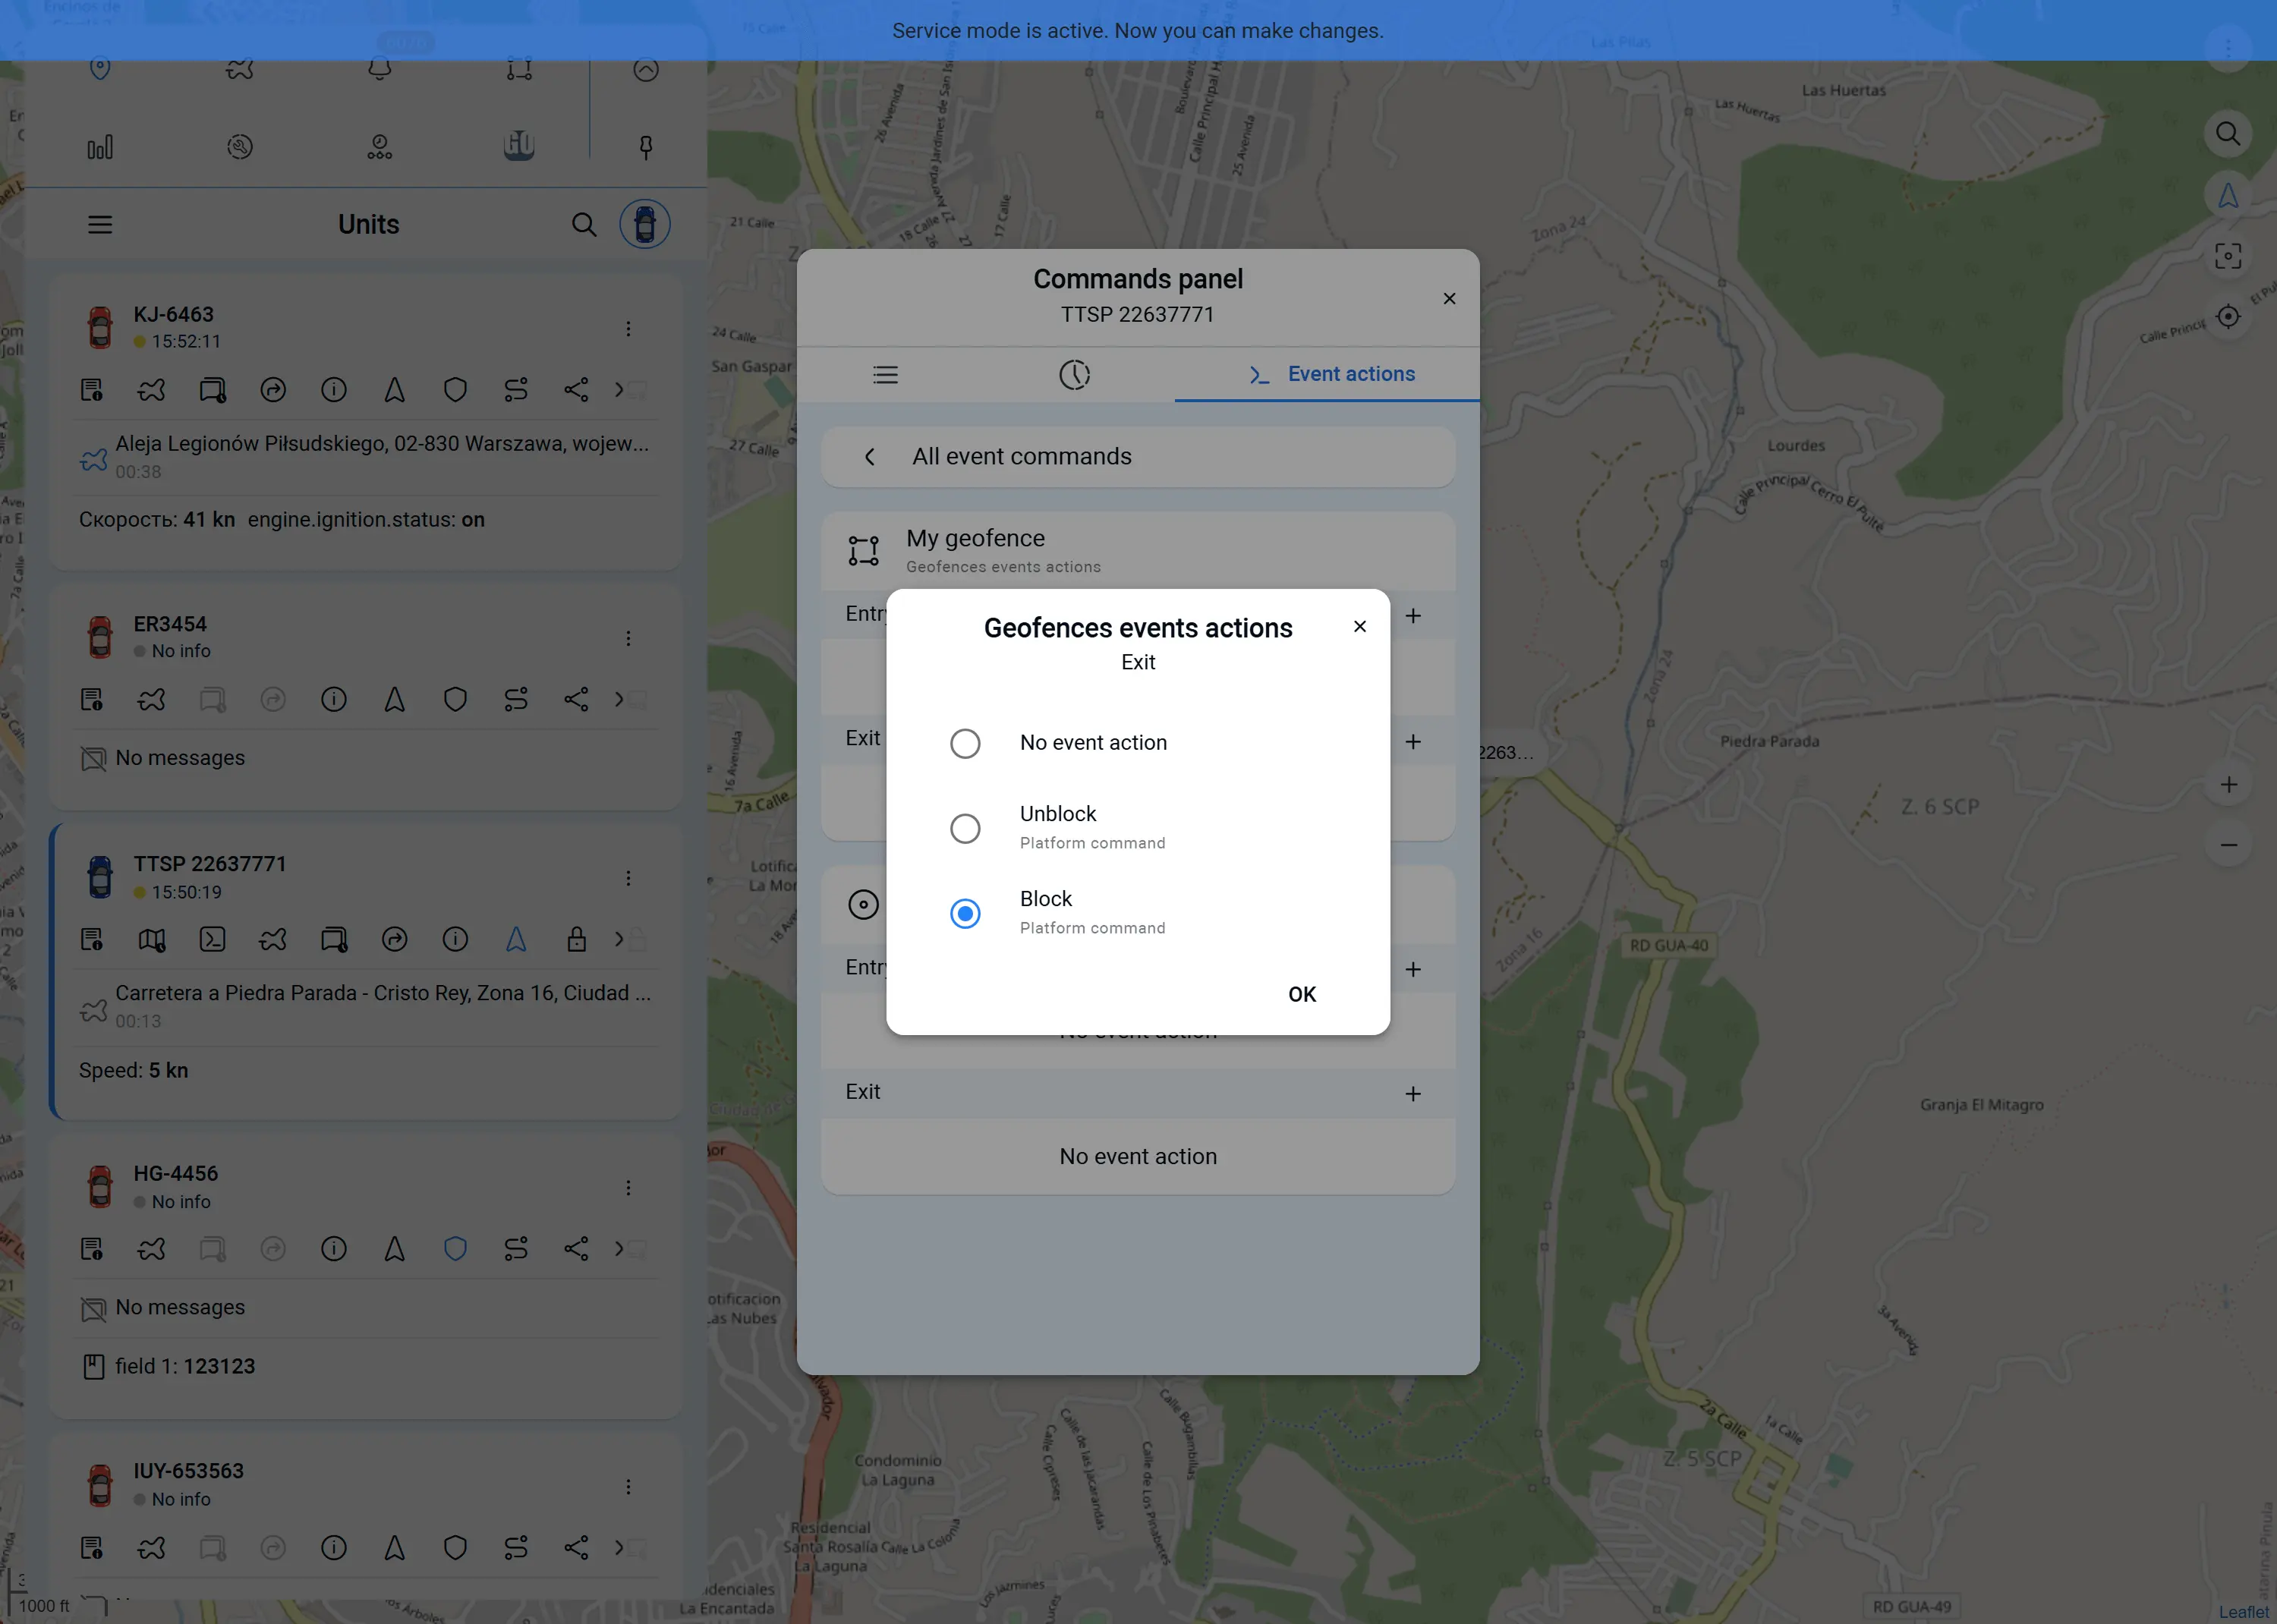Switch to the Event actions tab
Screen dimensions: 2277x1624
coord(1329,374)
